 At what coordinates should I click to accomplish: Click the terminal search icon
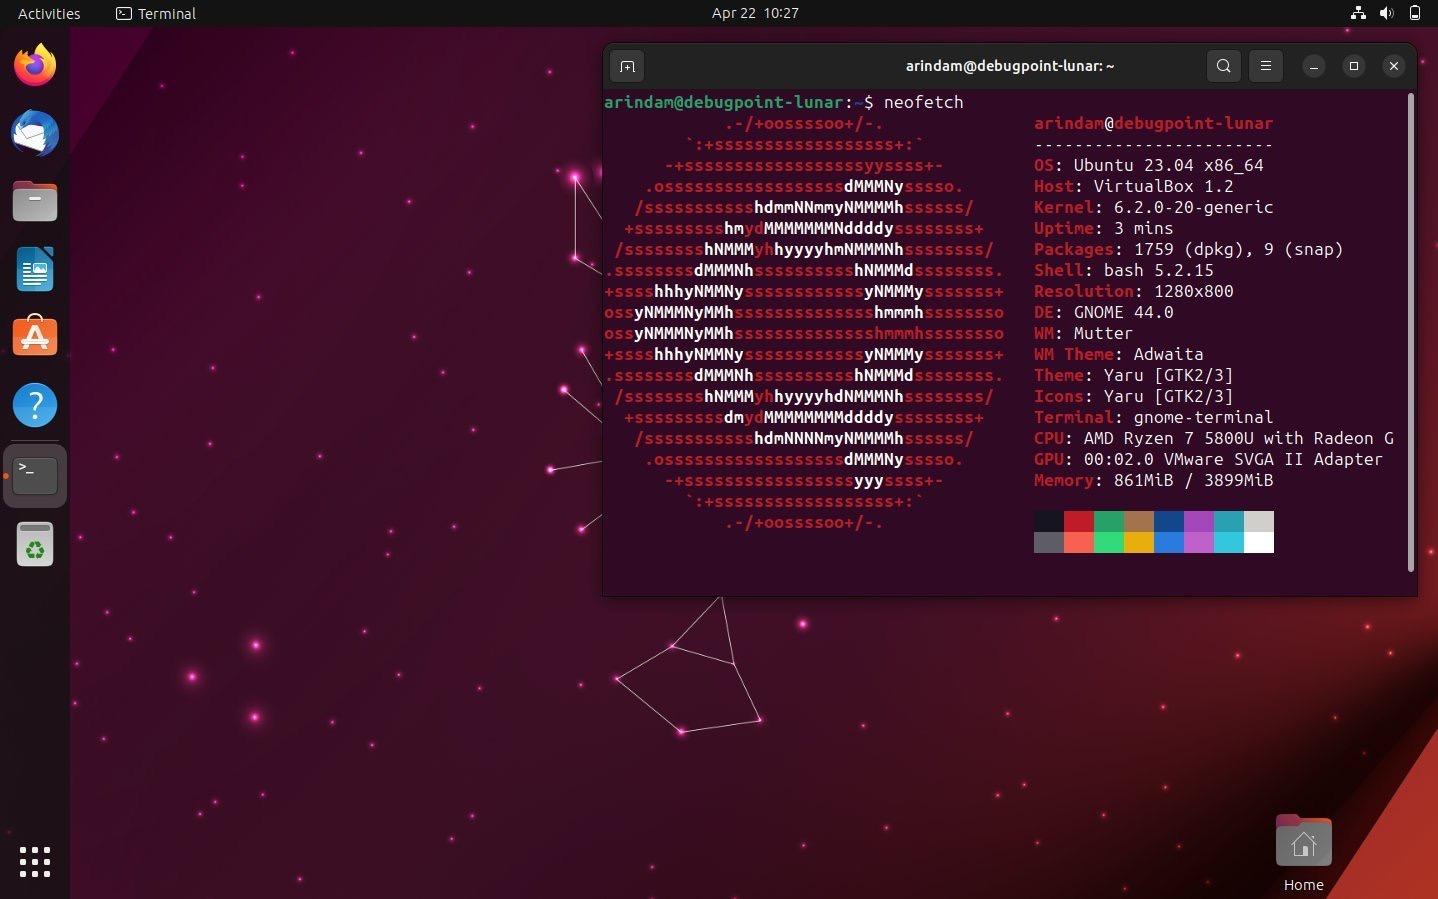point(1223,66)
